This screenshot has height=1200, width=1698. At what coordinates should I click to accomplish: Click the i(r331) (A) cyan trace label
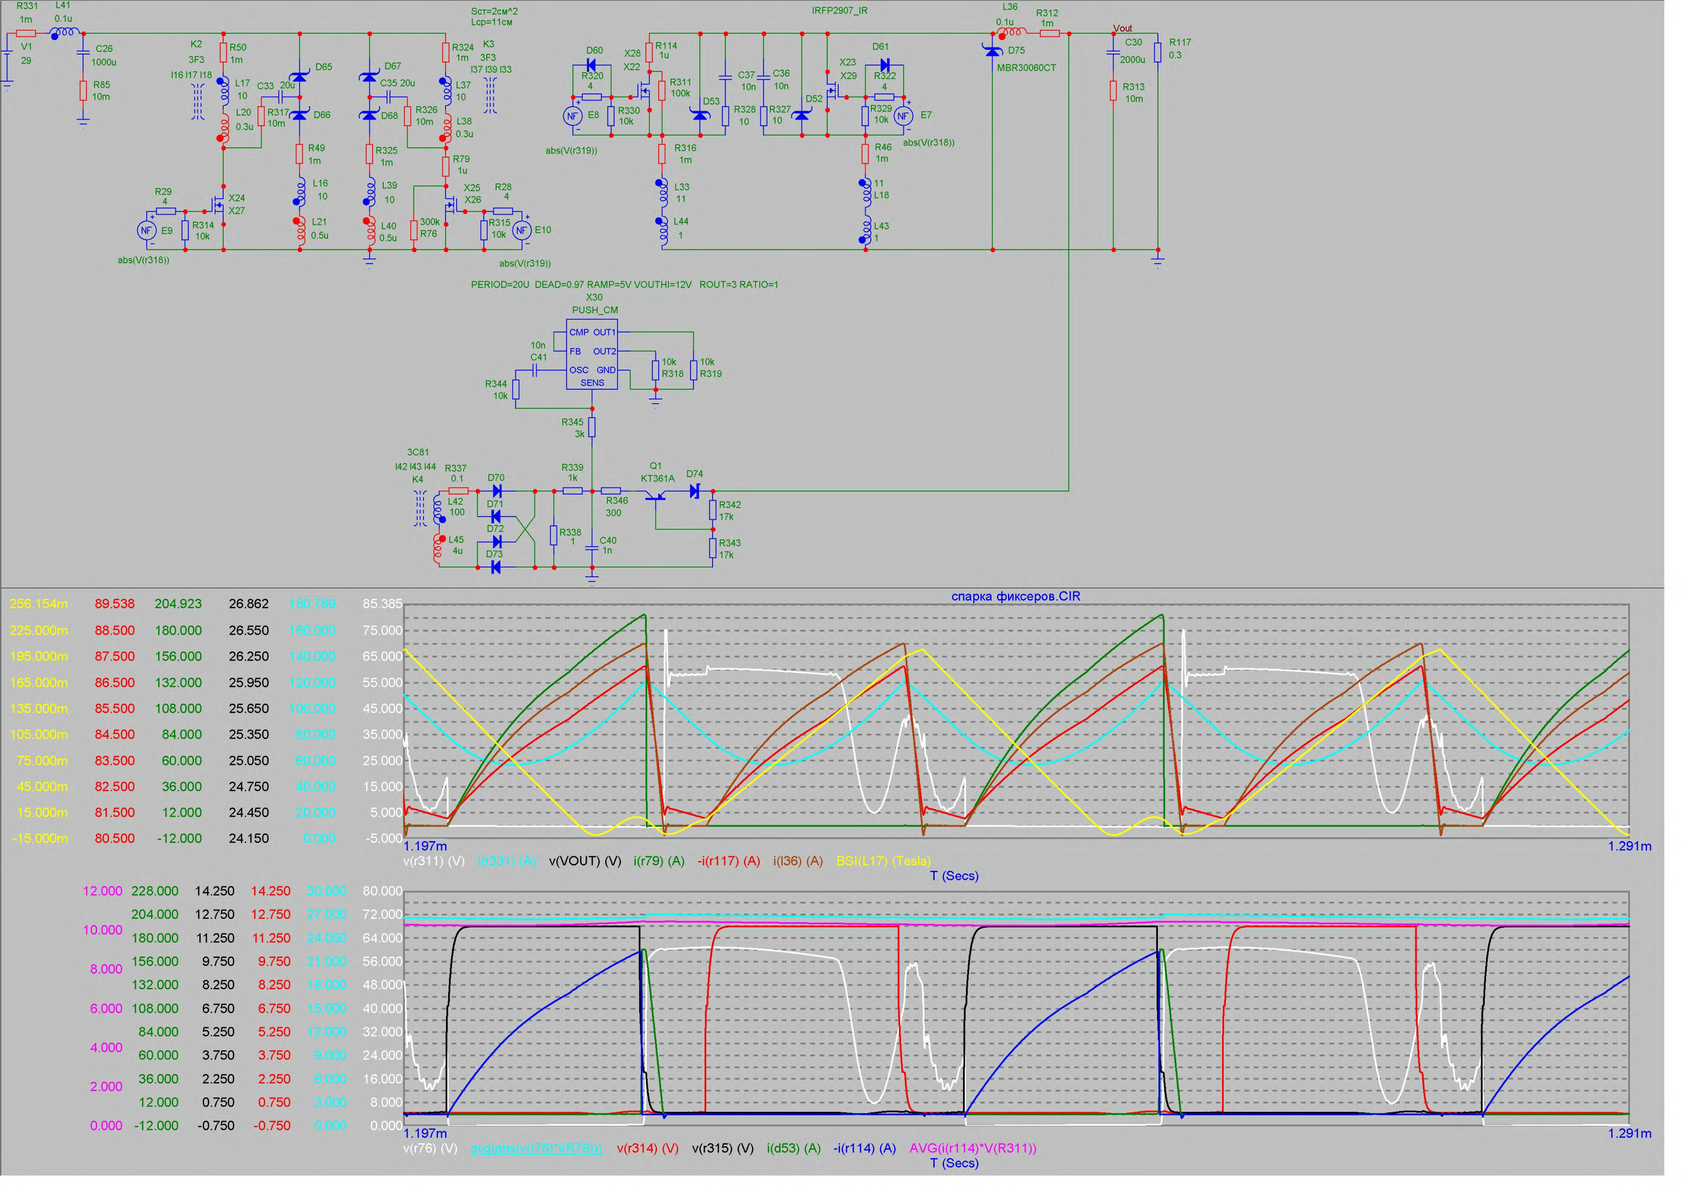[506, 860]
